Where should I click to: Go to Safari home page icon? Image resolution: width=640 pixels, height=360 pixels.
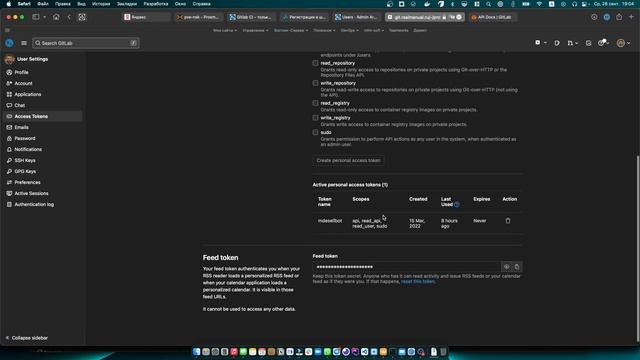(56, 17)
